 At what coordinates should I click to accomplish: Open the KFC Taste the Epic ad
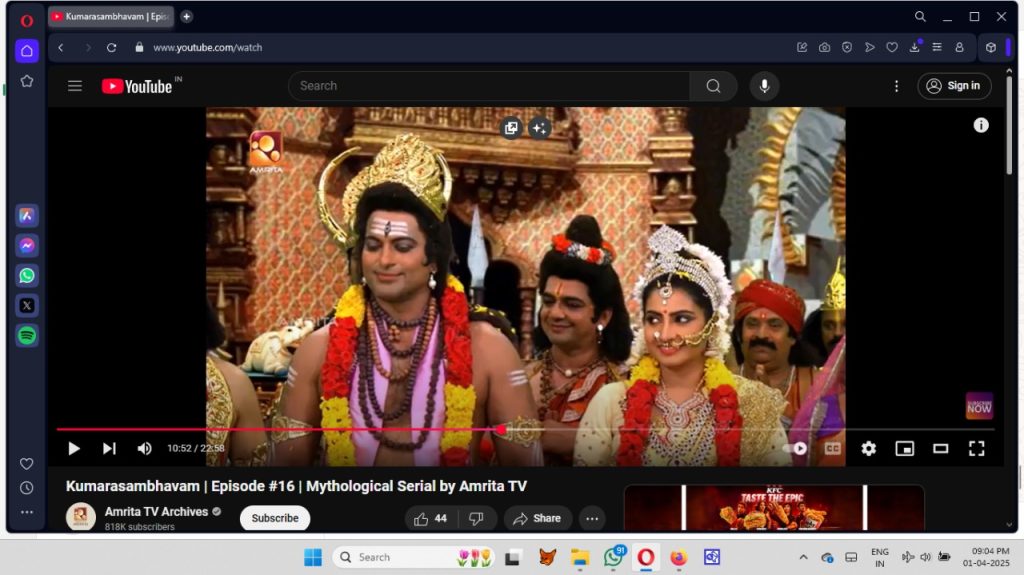tap(774, 508)
